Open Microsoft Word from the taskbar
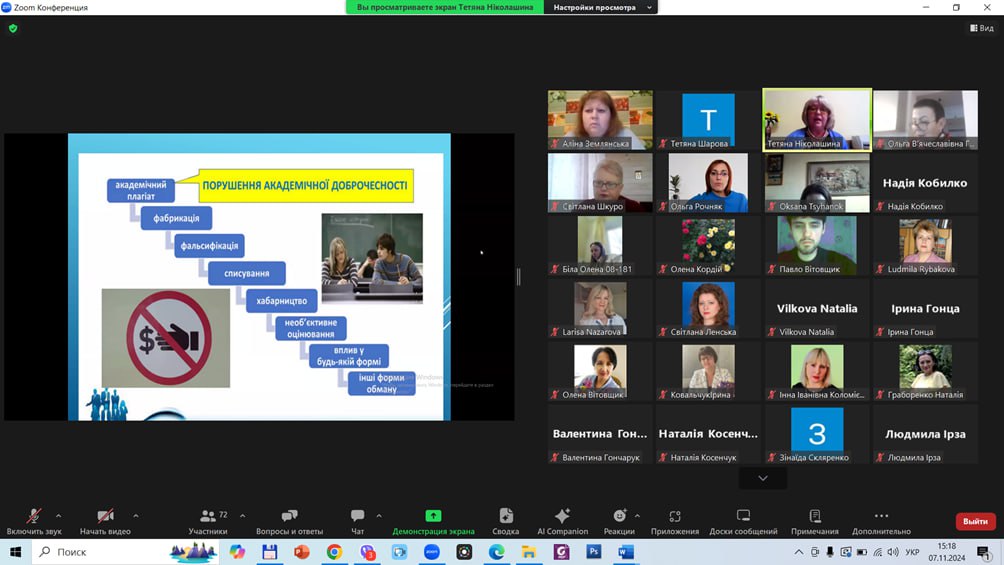The height and width of the screenshot is (565, 1004). [626, 552]
